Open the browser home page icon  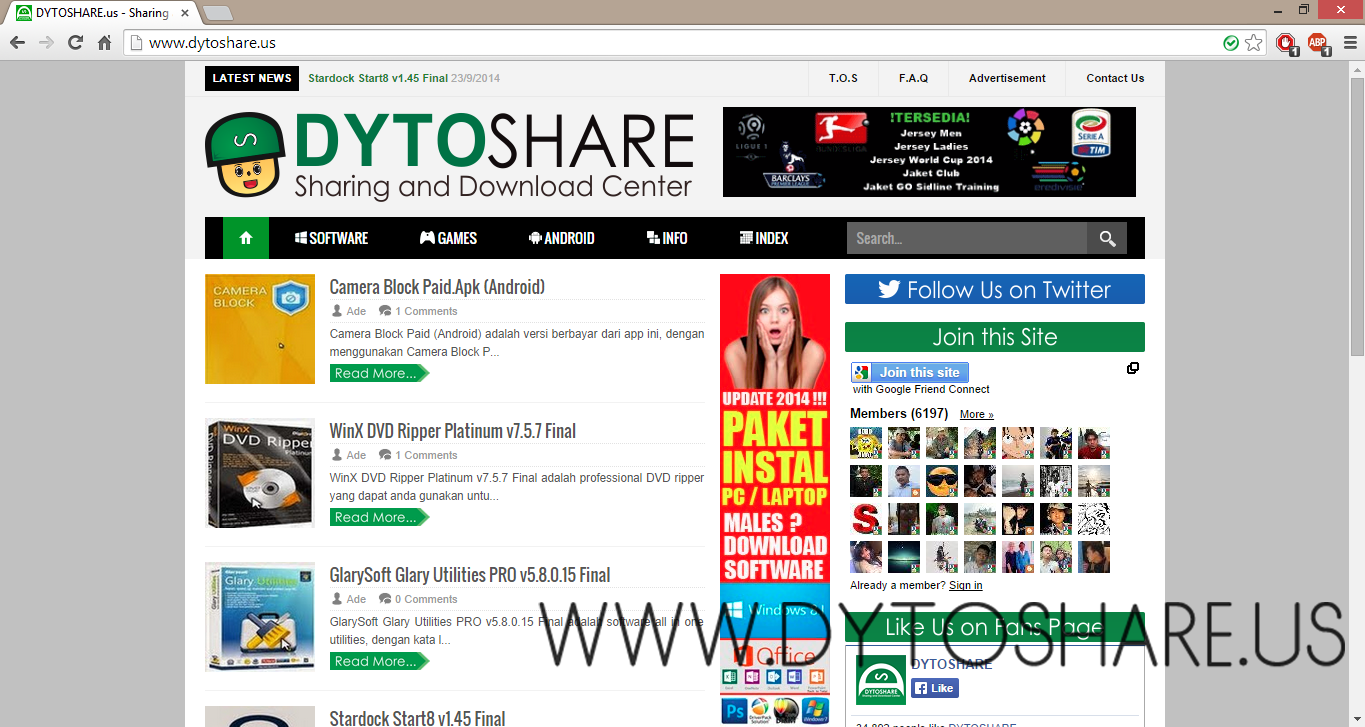[104, 43]
